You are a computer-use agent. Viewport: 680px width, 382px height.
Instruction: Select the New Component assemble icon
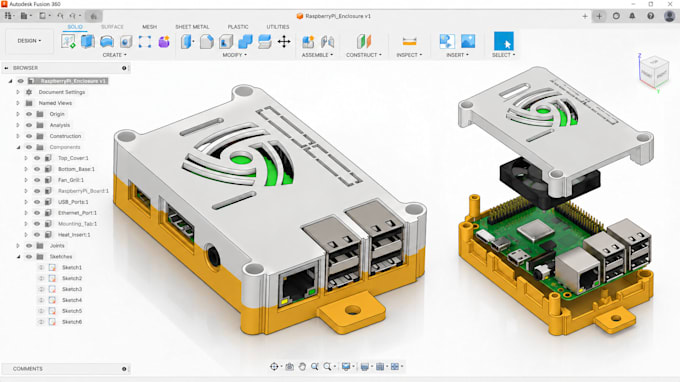pyautogui.click(x=308, y=42)
